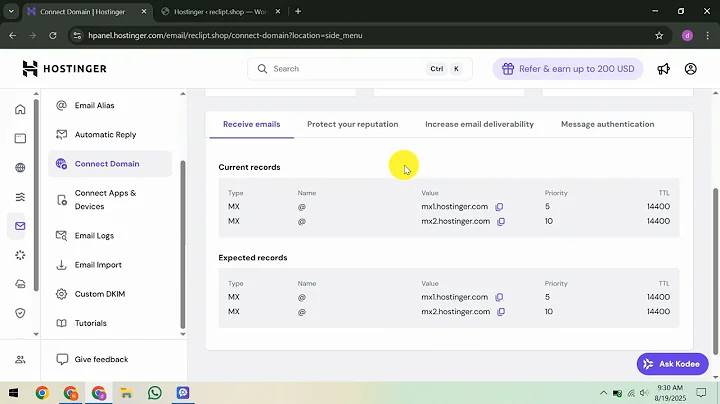720x404 pixels.
Task: Open Chrome tab search dropdown
Action: point(11,11)
